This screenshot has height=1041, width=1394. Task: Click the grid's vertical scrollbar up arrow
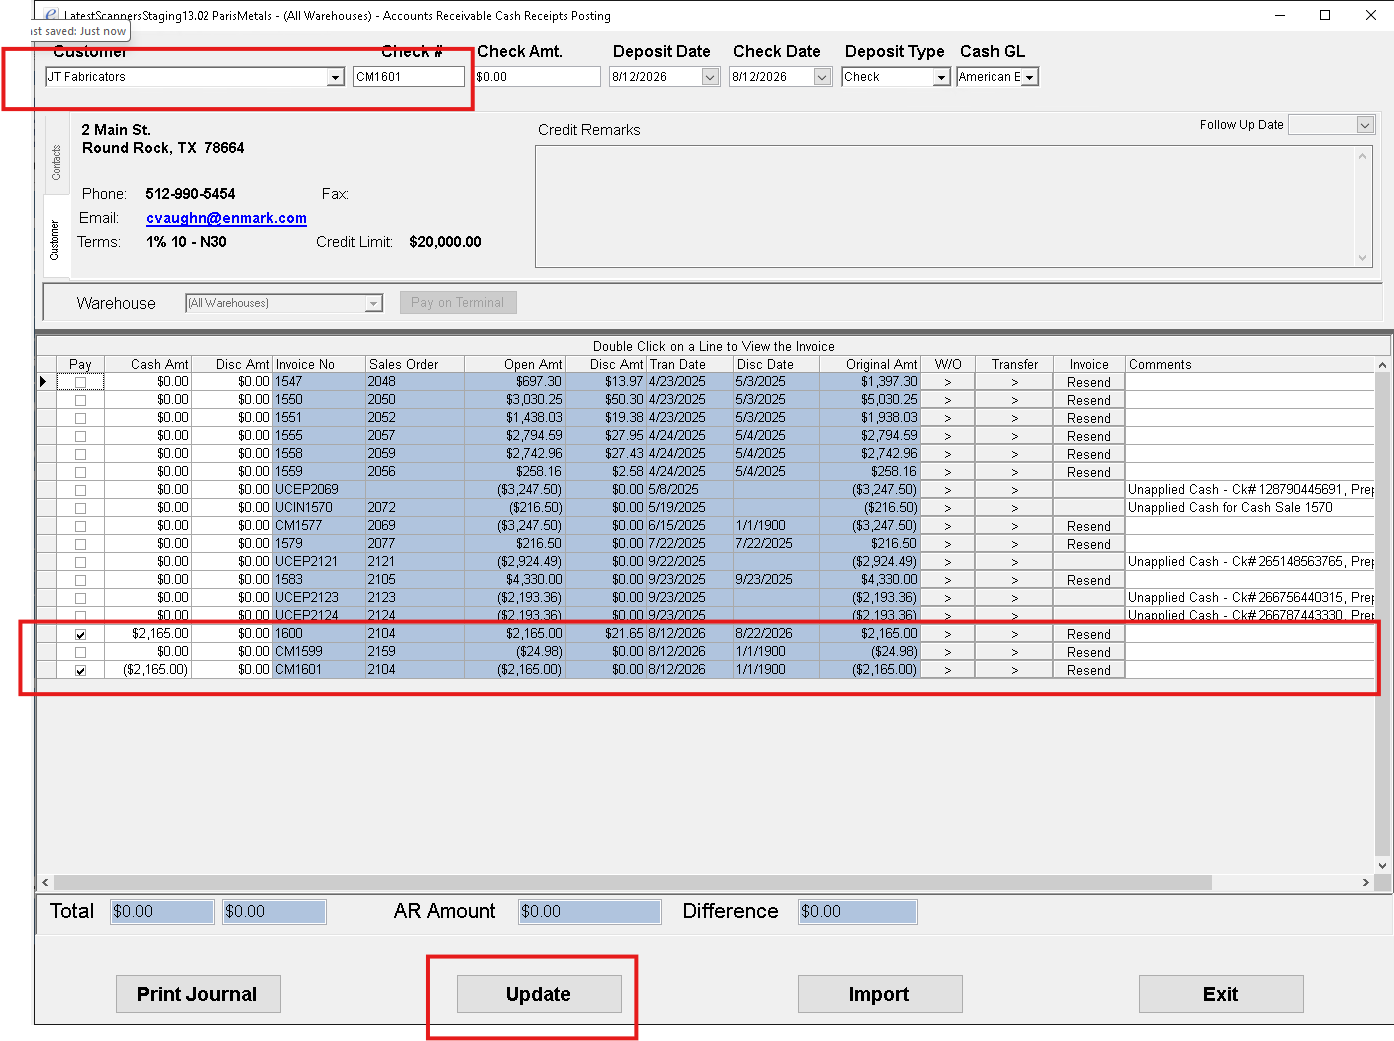pos(1382,365)
